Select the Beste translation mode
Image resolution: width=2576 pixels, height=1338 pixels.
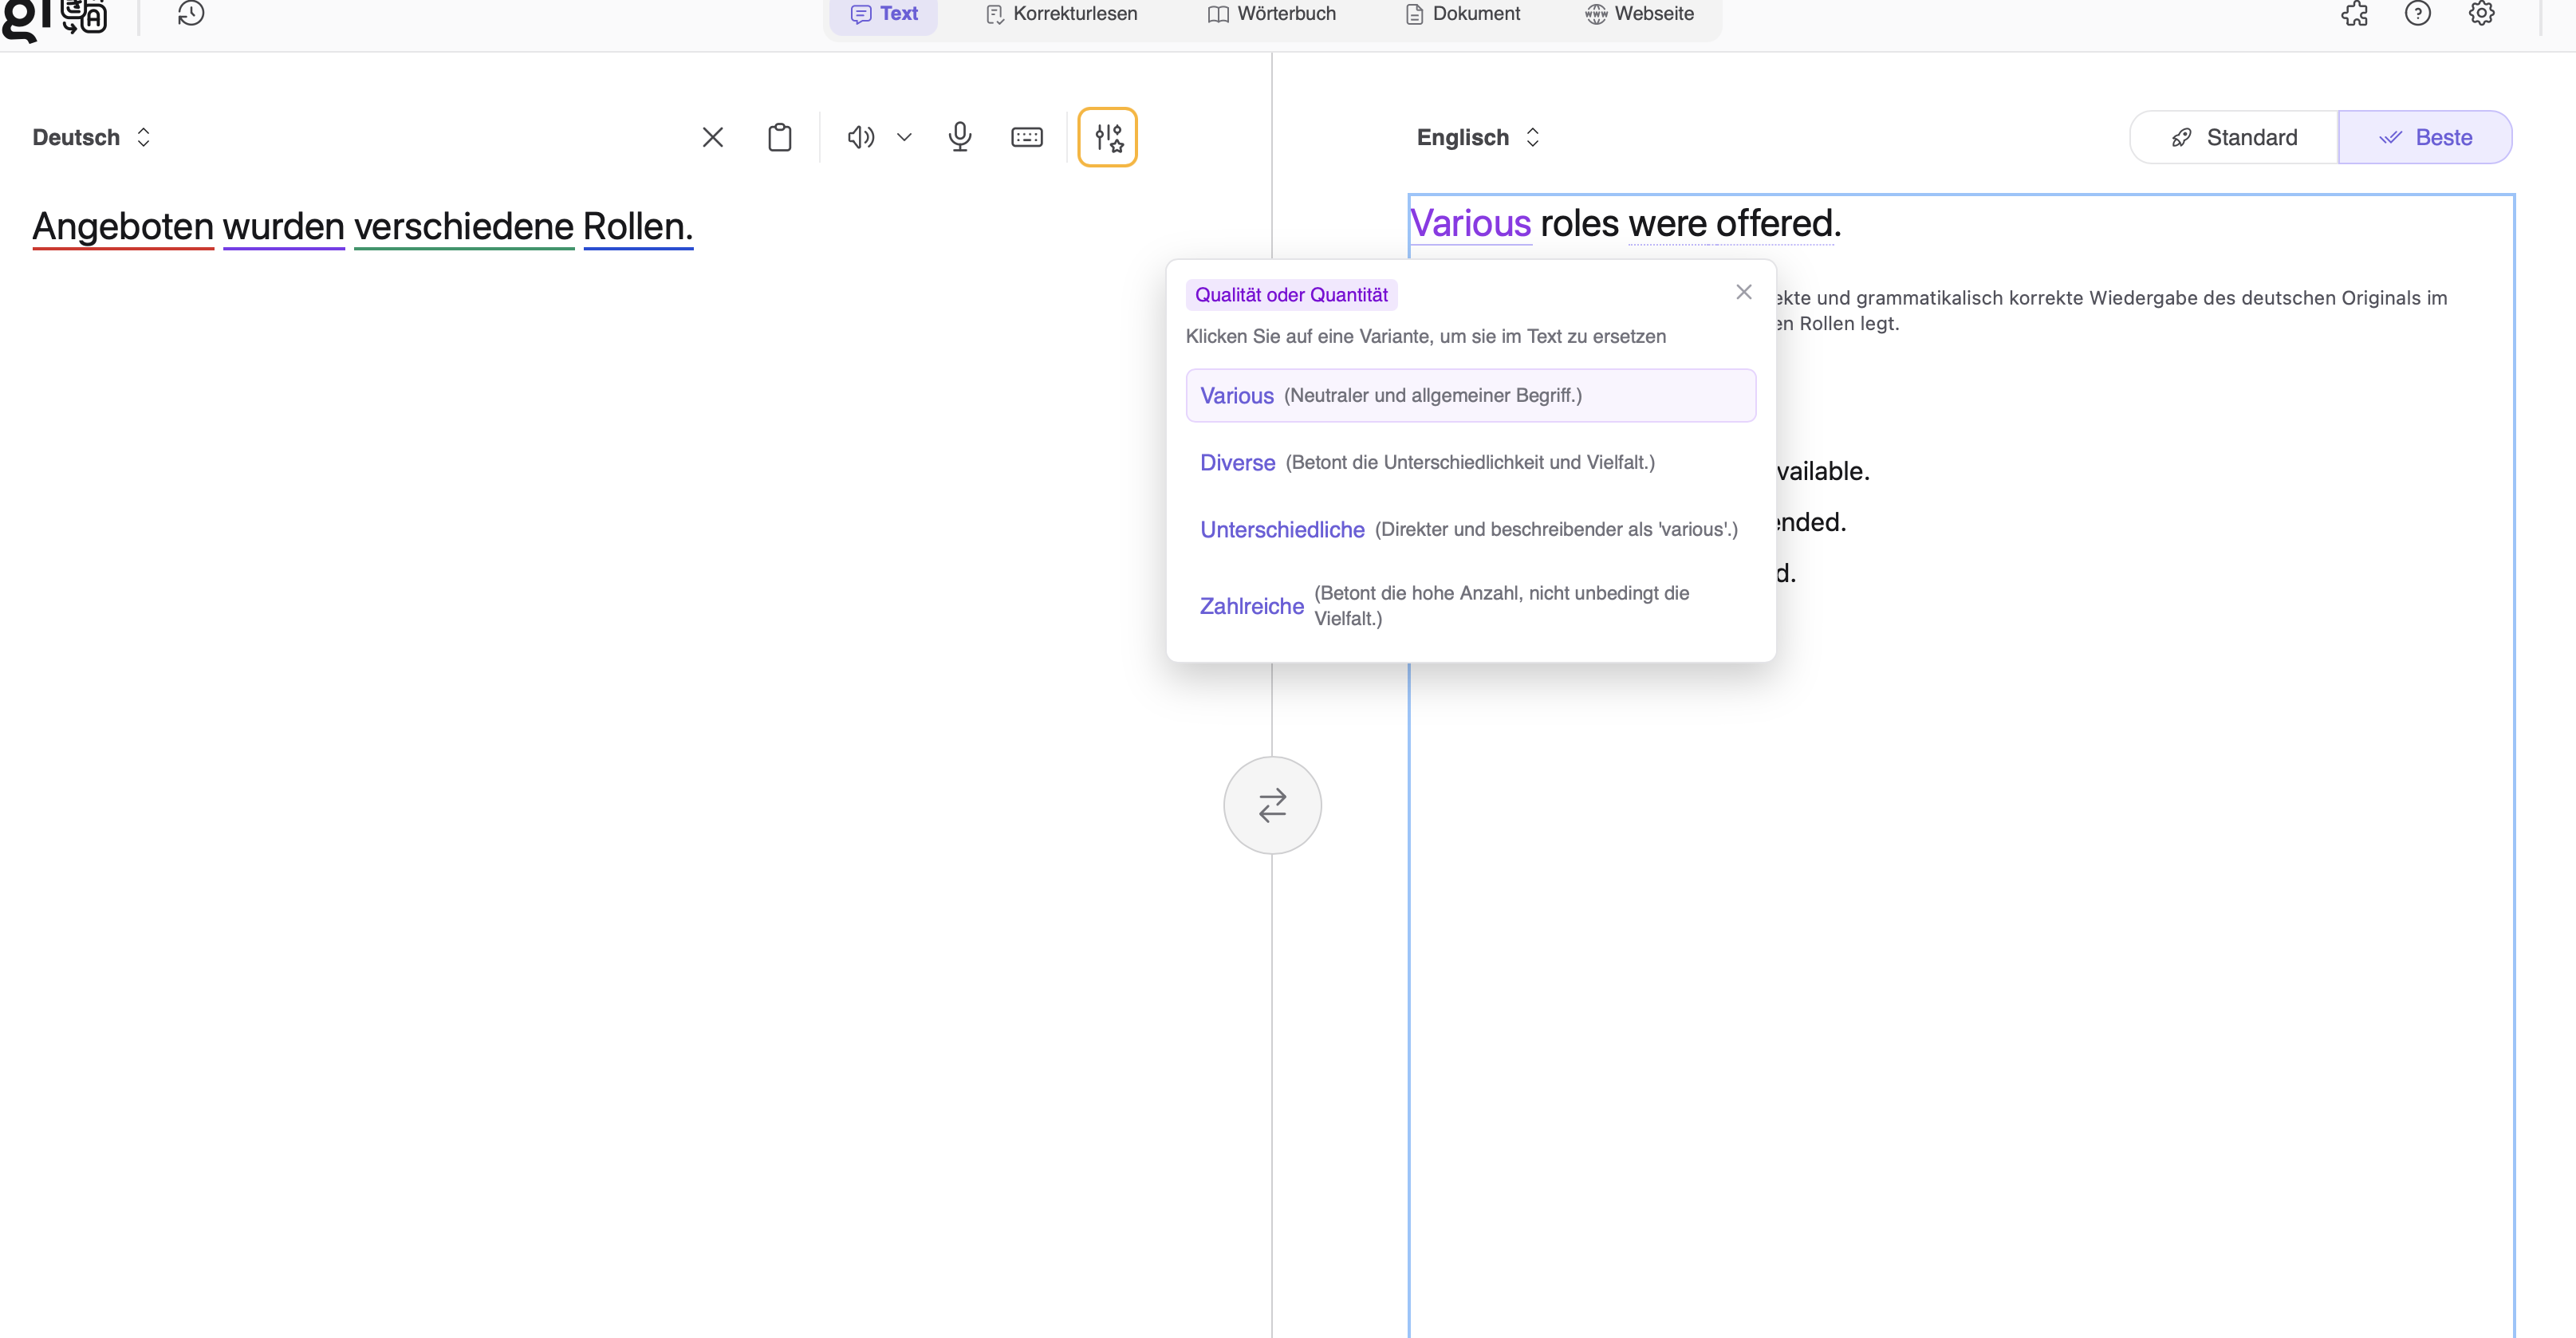pyautogui.click(x=2424, y=137)
